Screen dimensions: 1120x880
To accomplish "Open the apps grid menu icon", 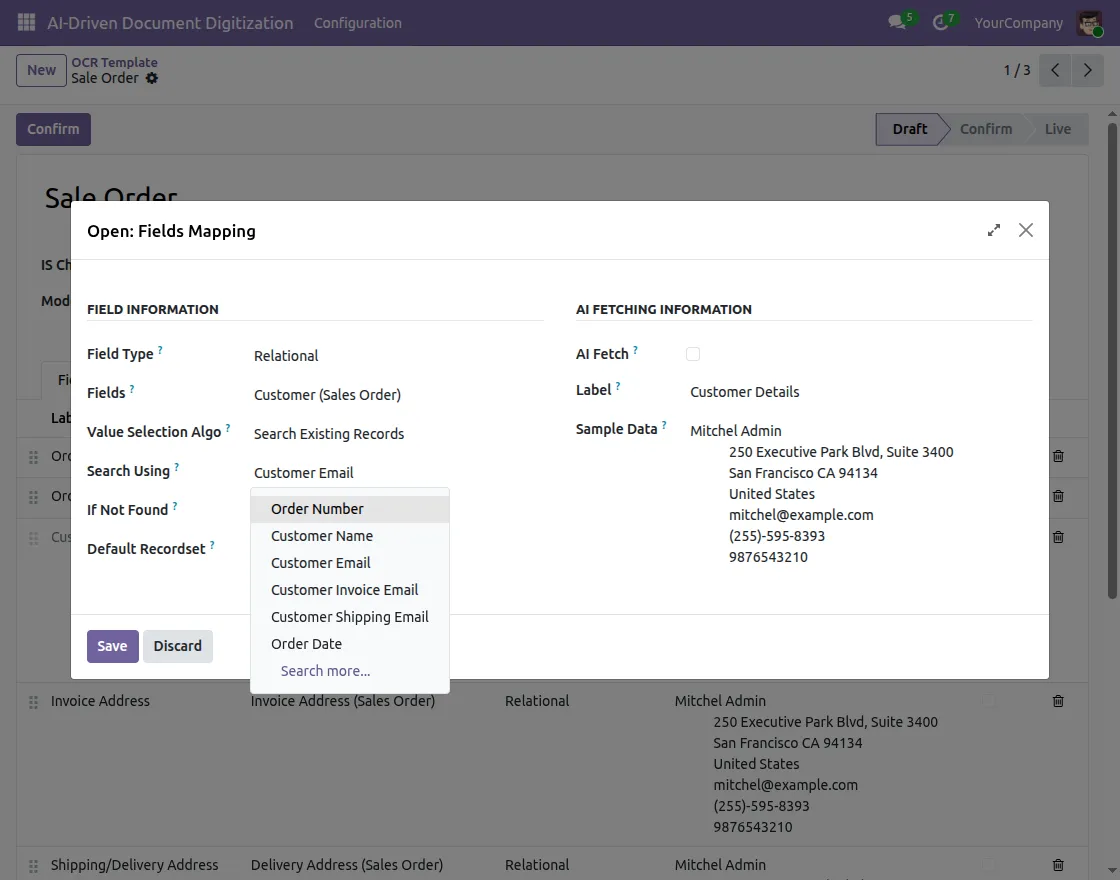I will (x=26, y=22).
